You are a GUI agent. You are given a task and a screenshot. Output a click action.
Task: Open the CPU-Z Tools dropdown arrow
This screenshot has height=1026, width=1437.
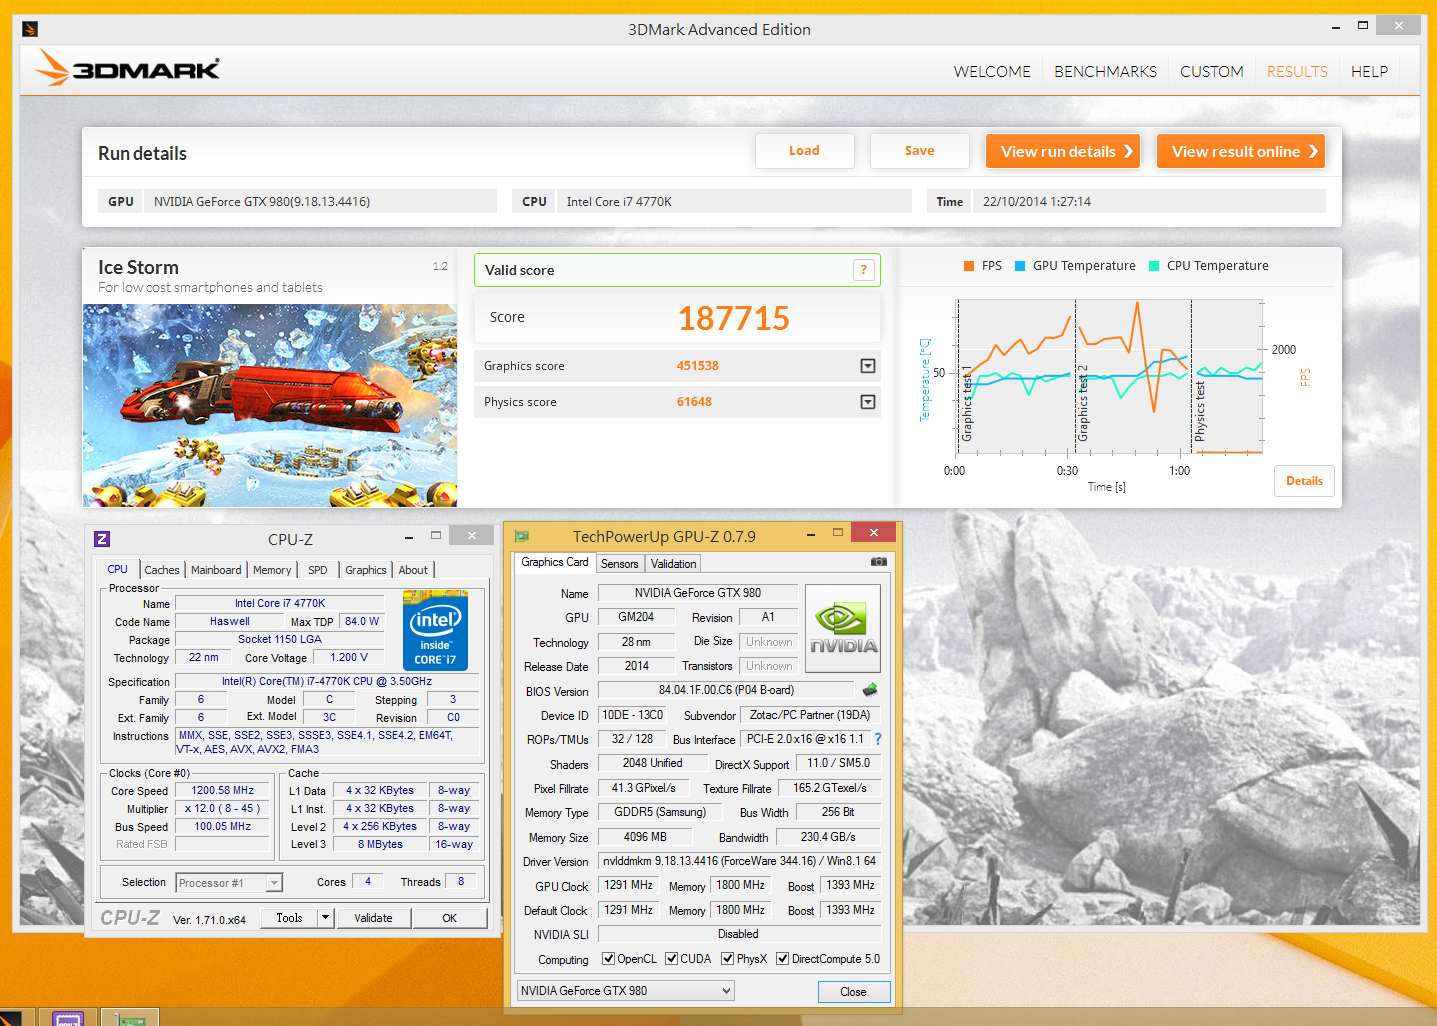coord(325,918)
